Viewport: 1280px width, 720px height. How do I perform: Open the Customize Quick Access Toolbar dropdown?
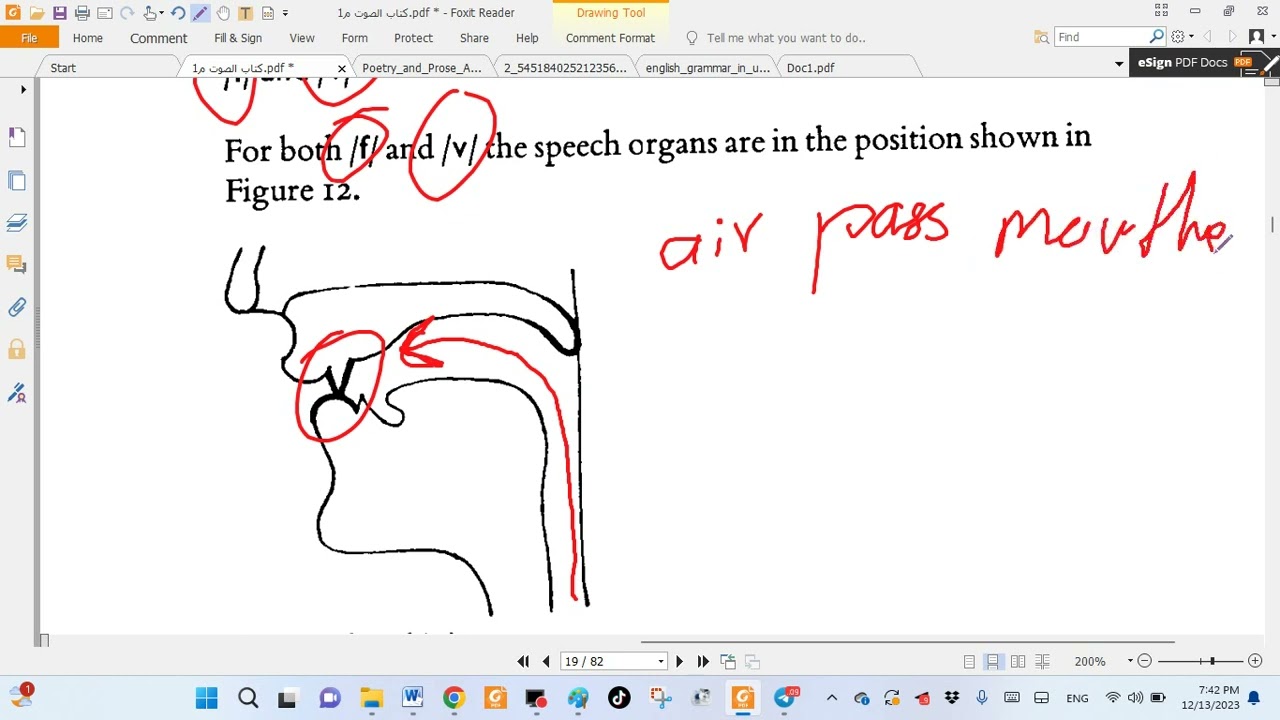point(285,13)
